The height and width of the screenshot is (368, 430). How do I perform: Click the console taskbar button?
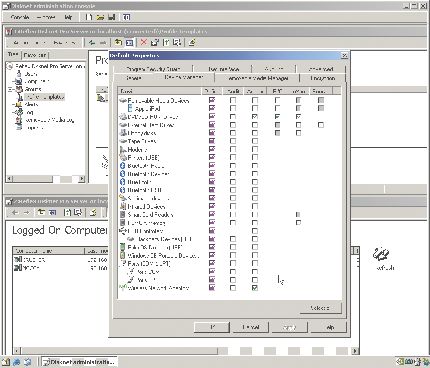point(79,362)
